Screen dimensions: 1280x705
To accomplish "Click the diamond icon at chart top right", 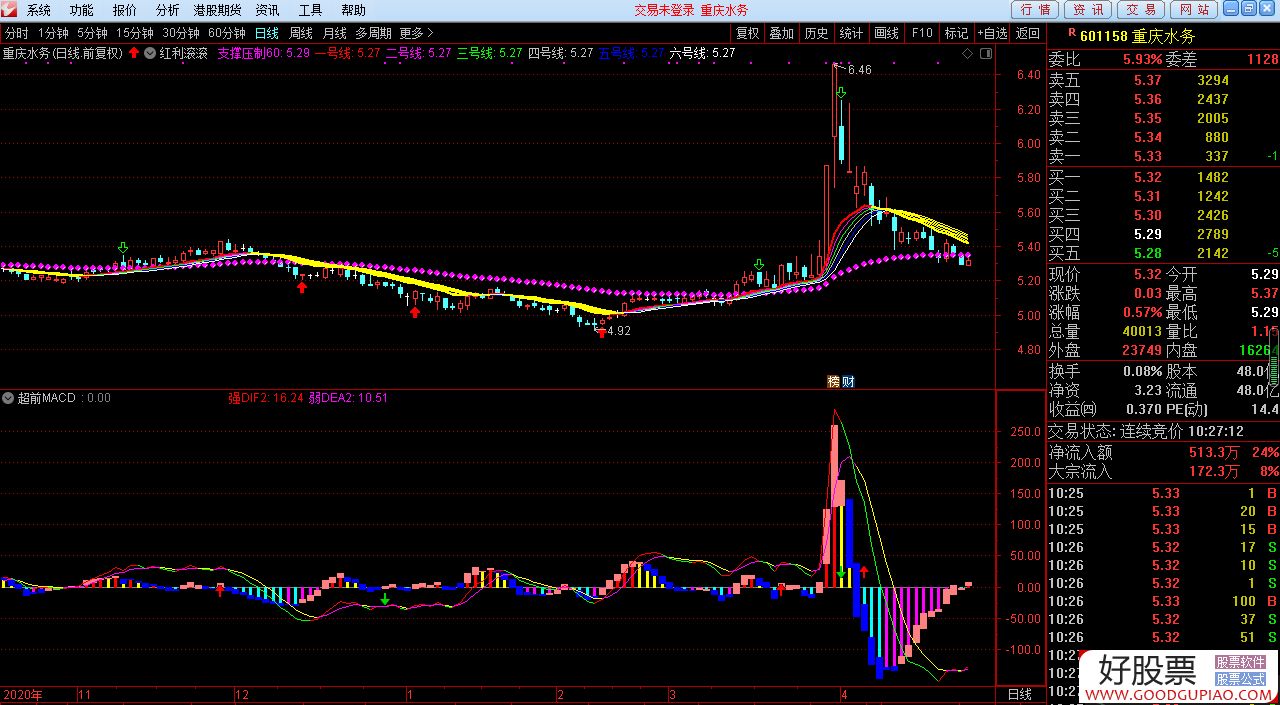I will click(x=967, y=53).
